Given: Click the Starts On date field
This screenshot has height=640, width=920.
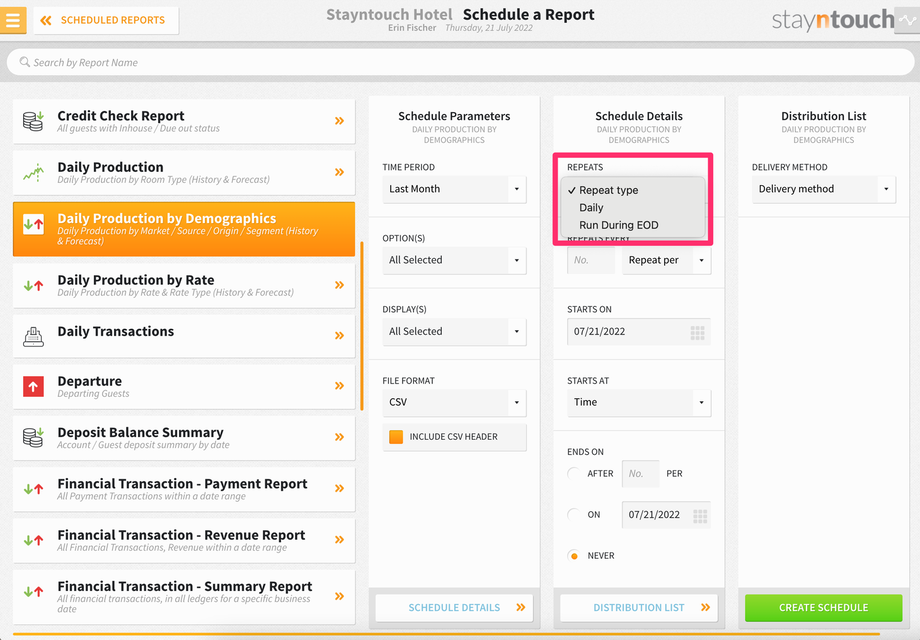Looking at the screenshot, I should coord(638,331).
